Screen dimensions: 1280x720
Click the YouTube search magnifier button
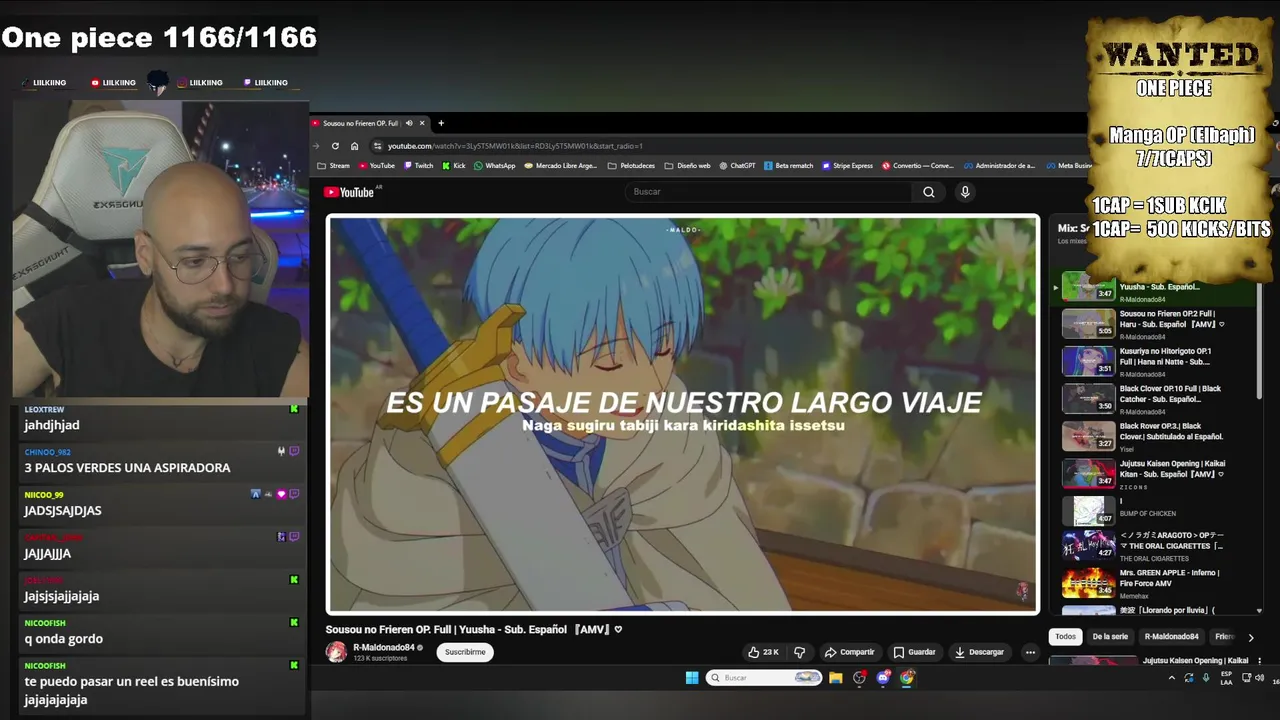(929, 192)
